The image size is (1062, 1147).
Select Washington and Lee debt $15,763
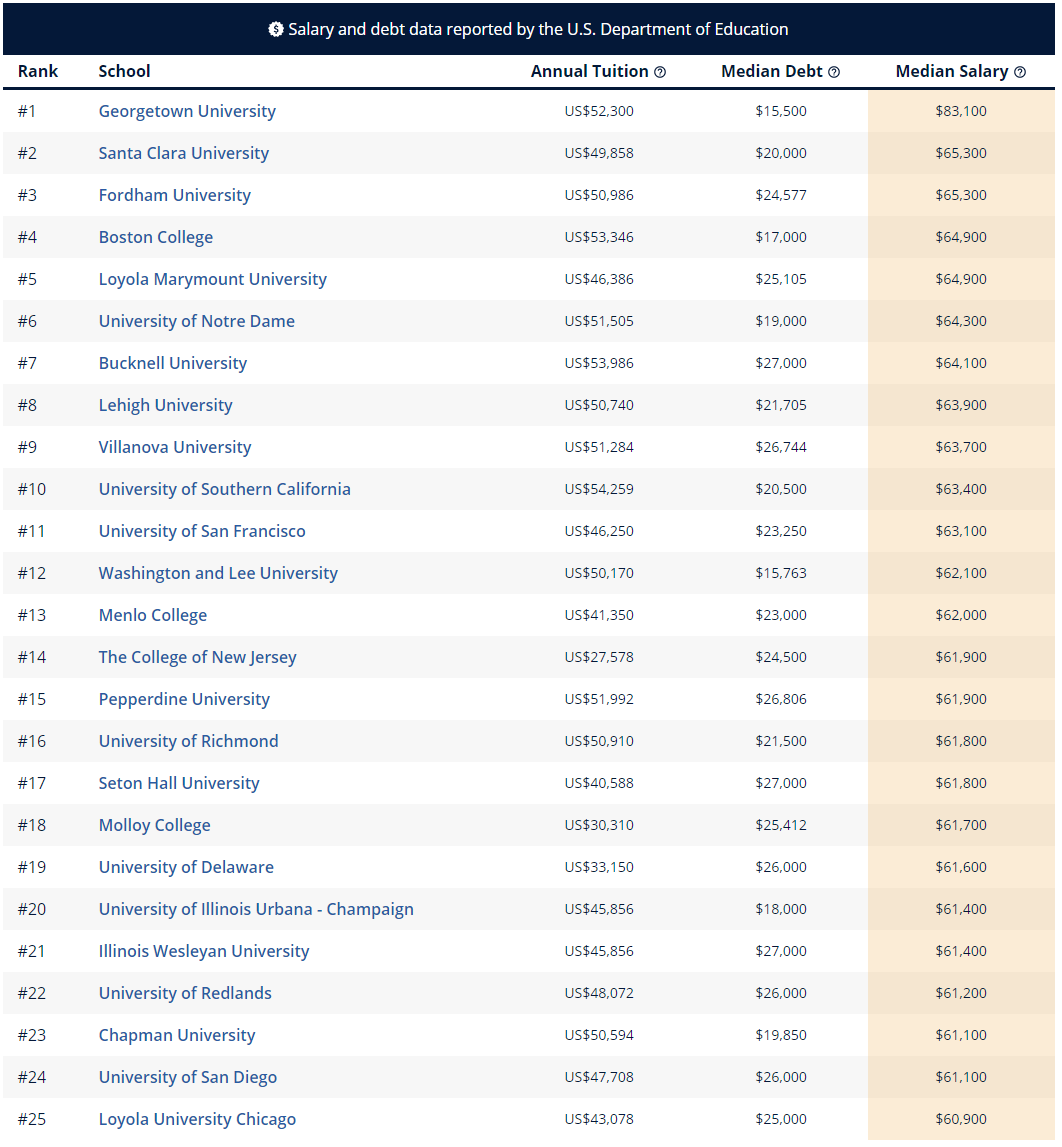pyautogui.click(x=781, y=574)
